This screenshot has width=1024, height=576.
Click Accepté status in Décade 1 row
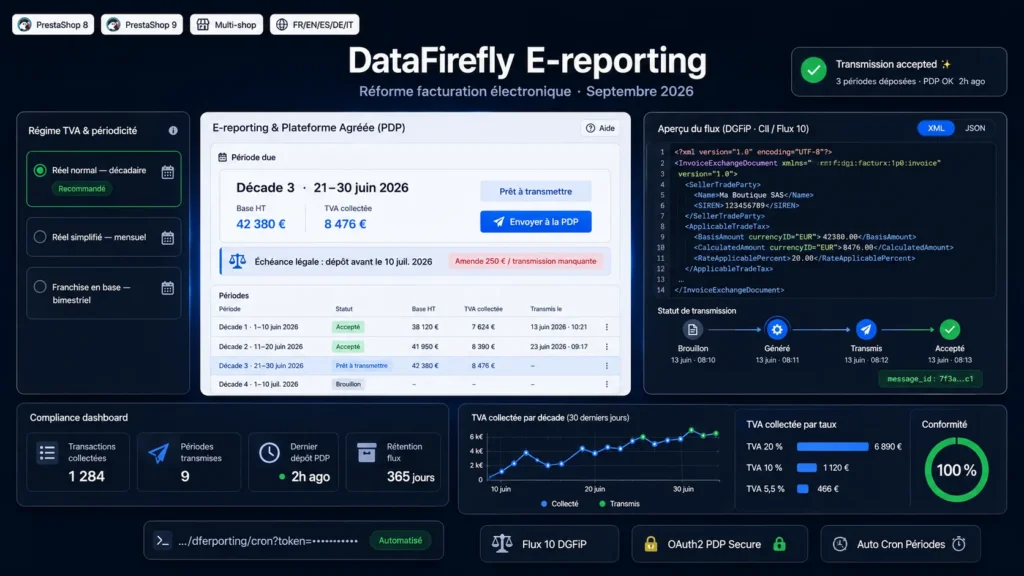click(348, 327)
